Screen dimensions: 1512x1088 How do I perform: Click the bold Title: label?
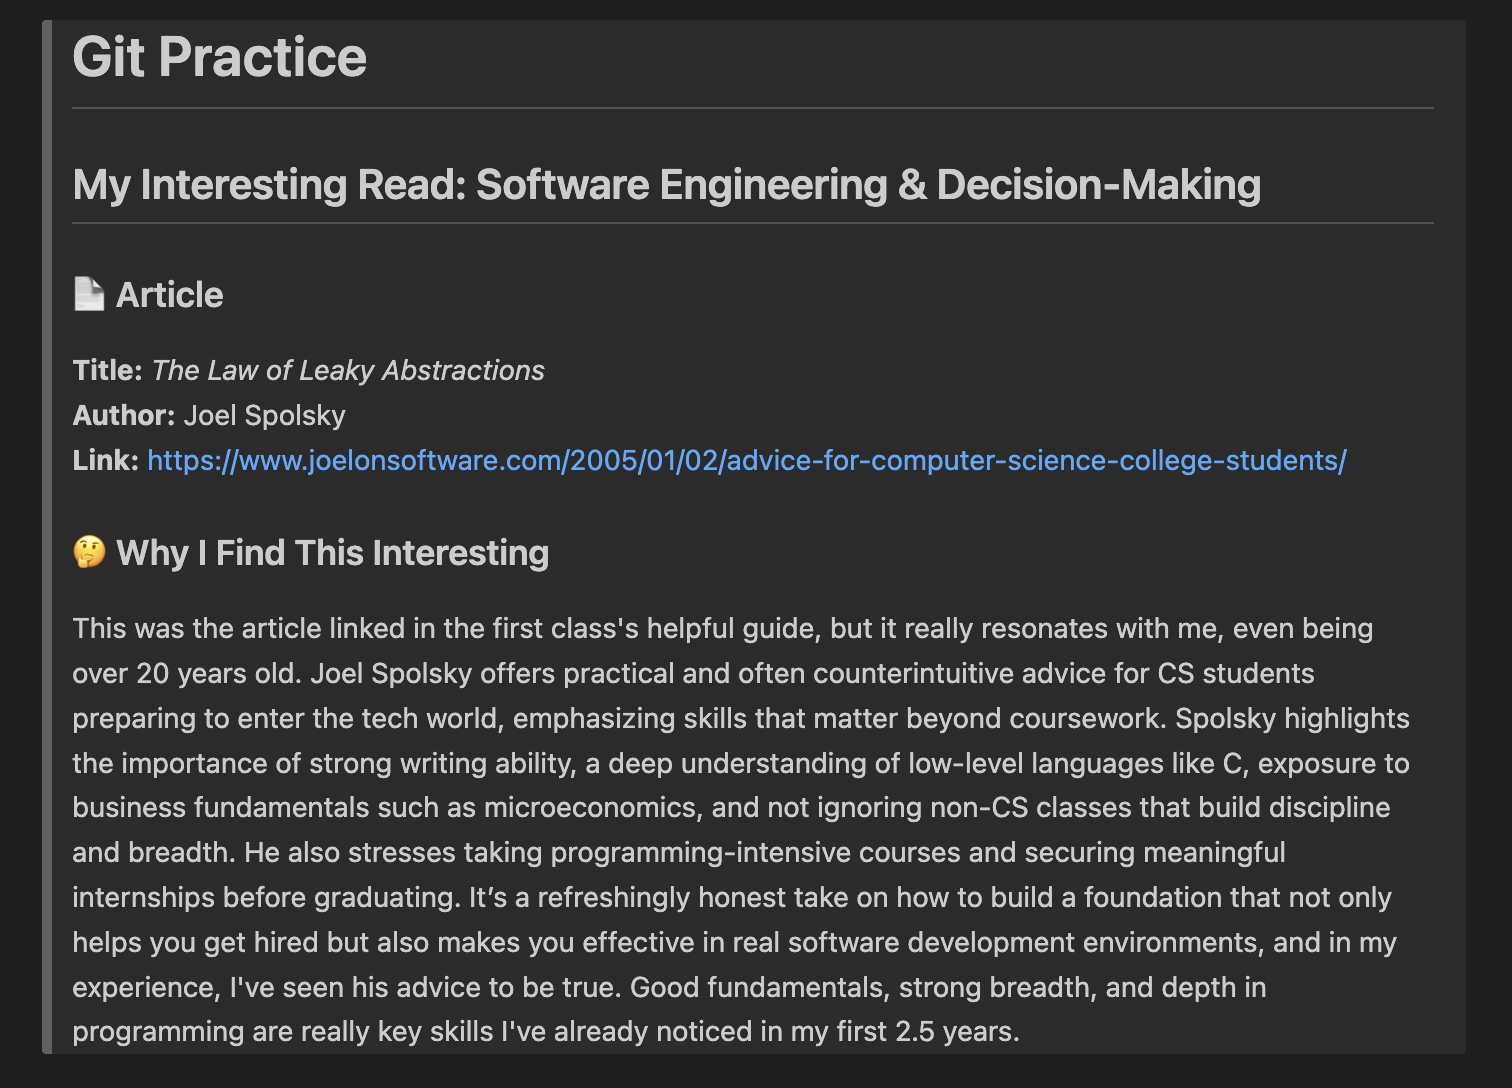coord(107,370)
